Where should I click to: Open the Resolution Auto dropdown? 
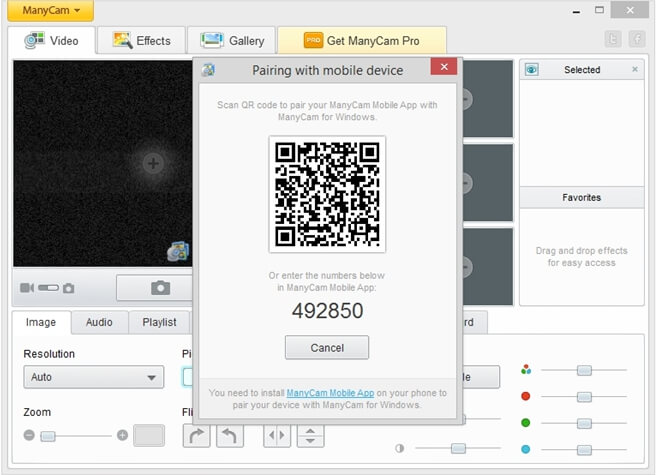coord(94,377)
